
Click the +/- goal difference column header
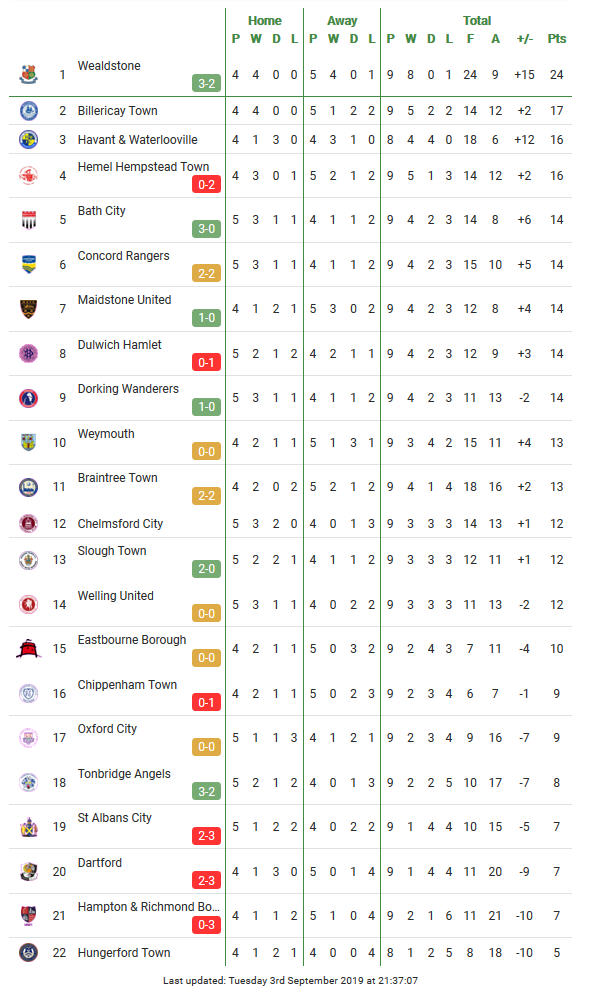pos(525,39)
